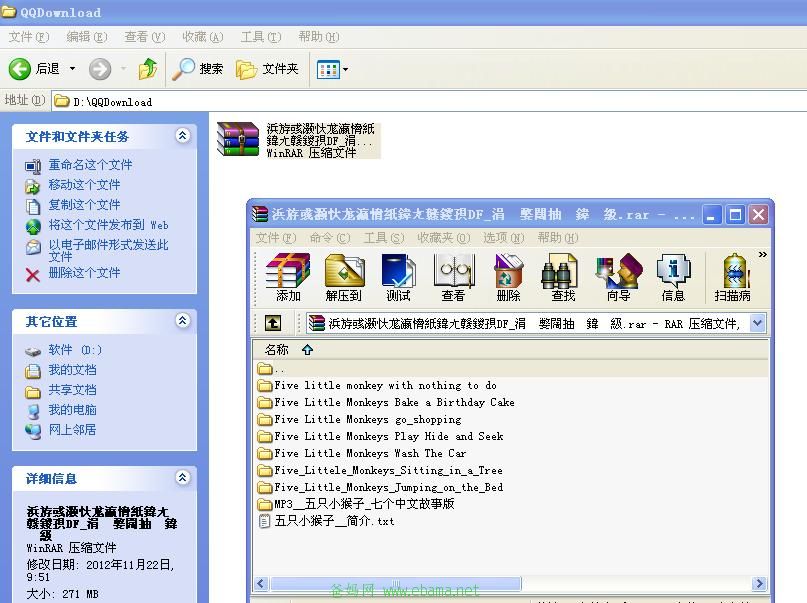The image size is (807, 603).
Task: Collapse the 详细信息 panel
Action: (183, 477)
